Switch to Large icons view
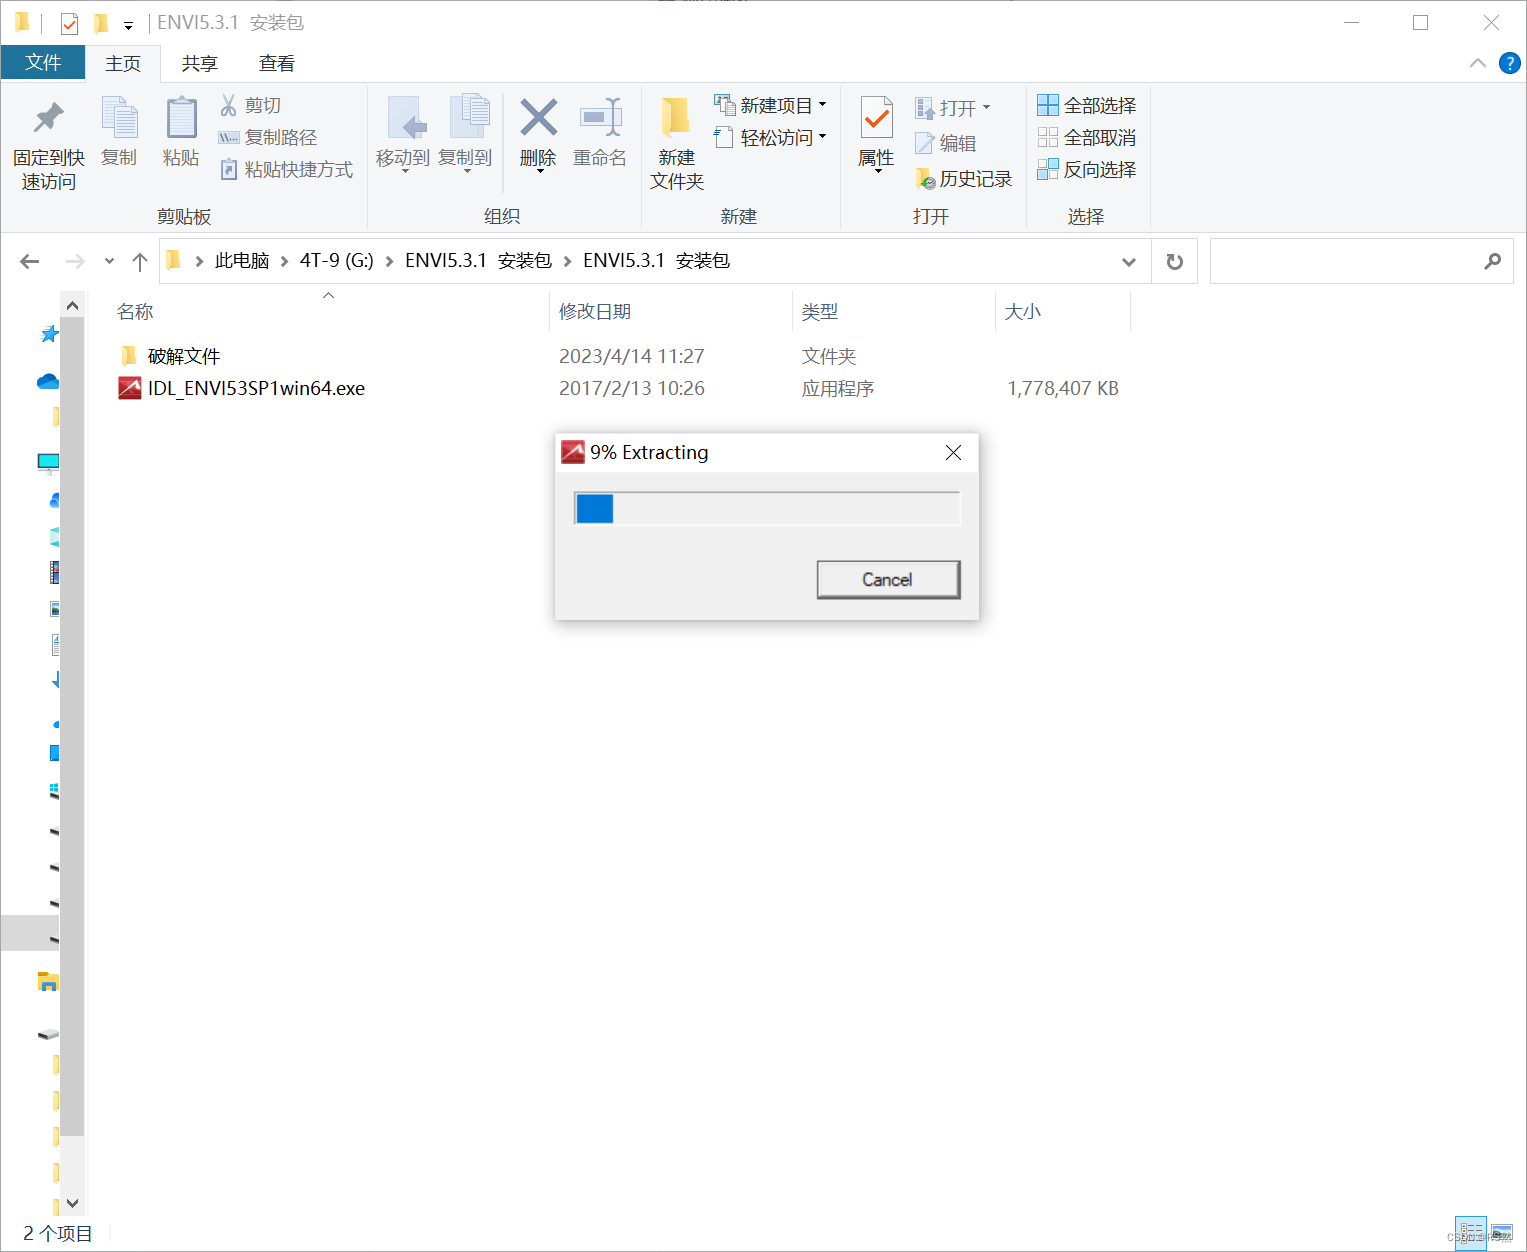Screen dimensions: 1527x1252 click(x=1502, y=1233)
